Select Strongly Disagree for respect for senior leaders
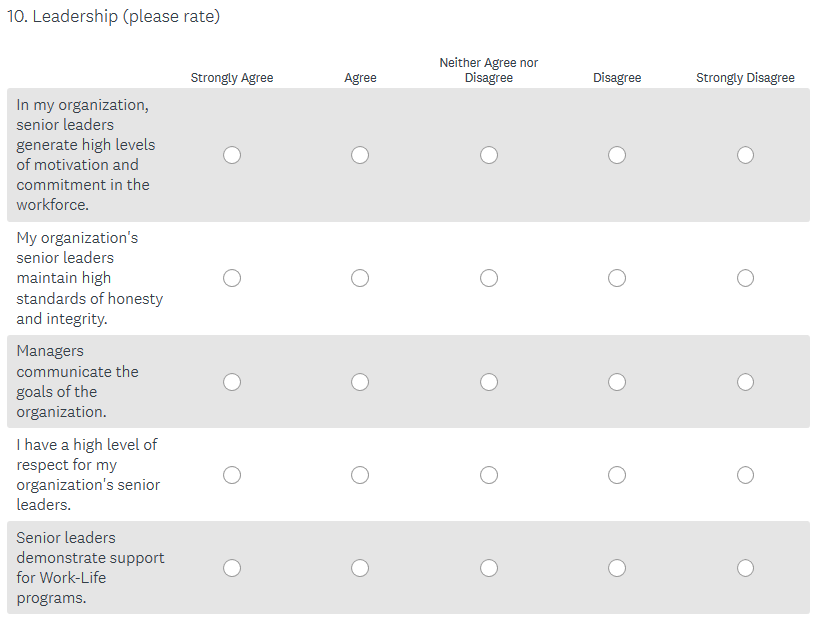The width and height of the screenshot is (822, 634). [x=745, y=475]
